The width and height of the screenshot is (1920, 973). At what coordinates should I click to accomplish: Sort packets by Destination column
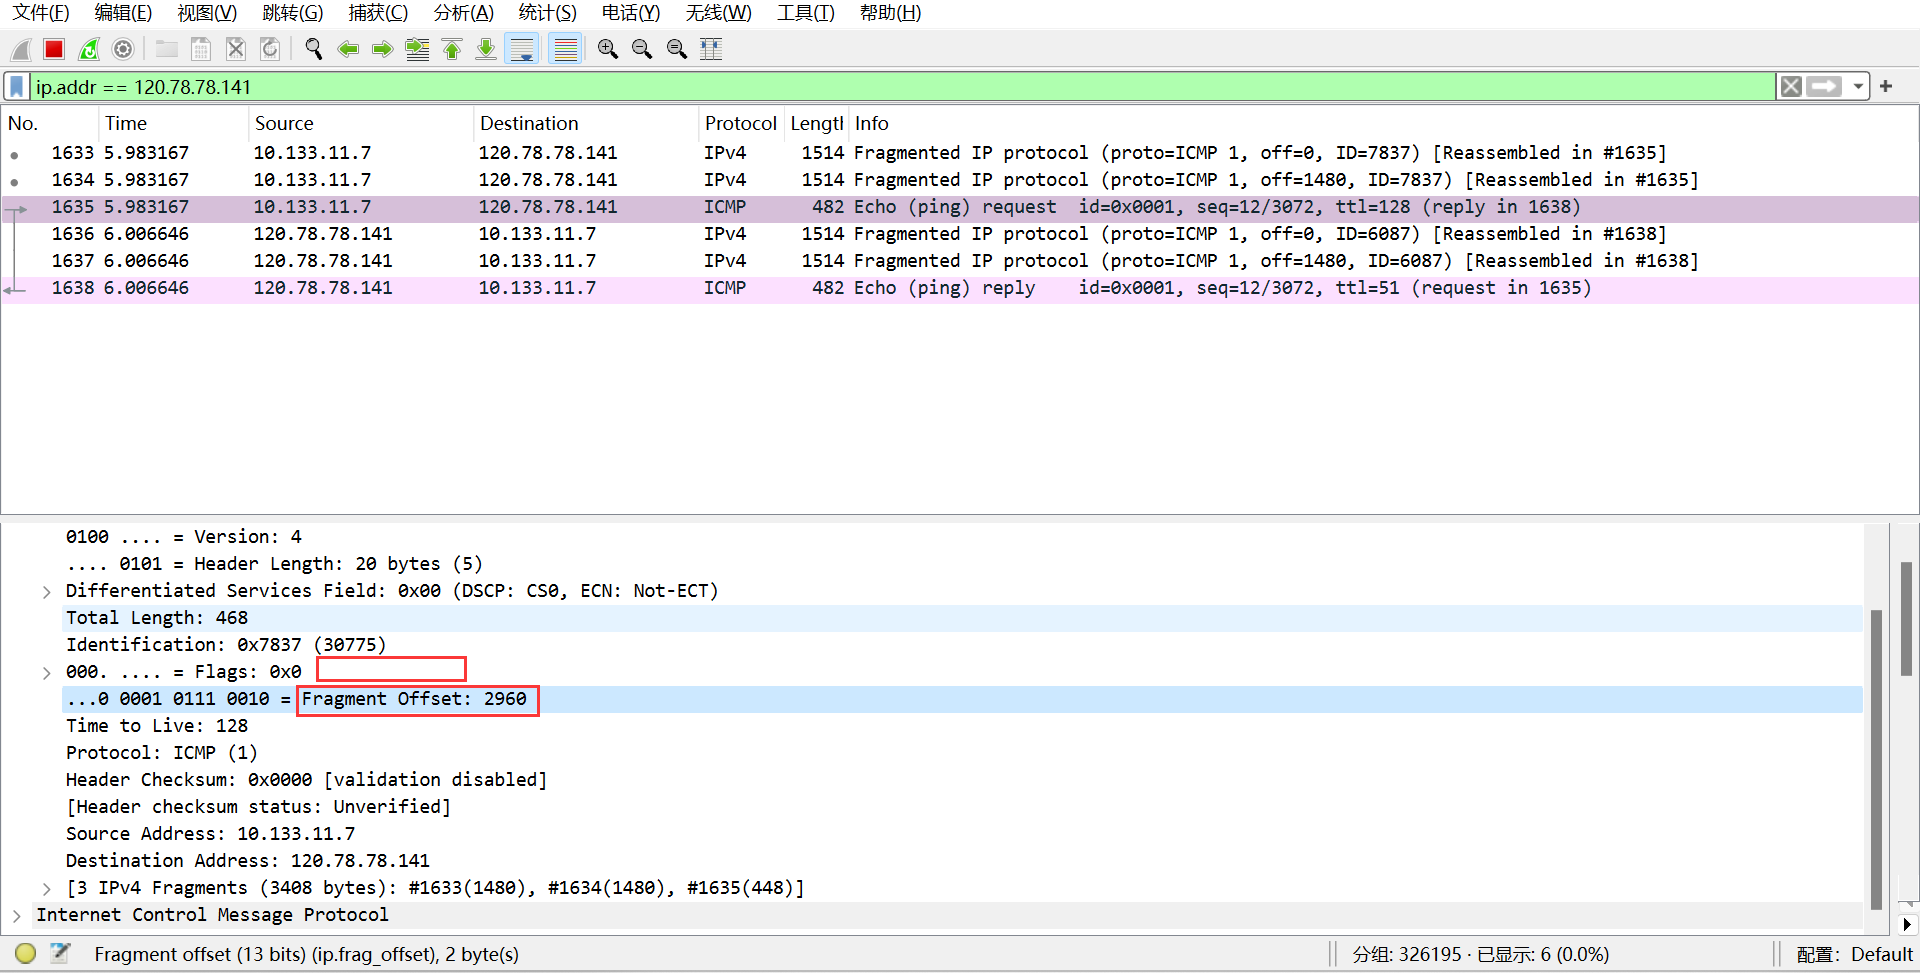(x=586, y=123)
